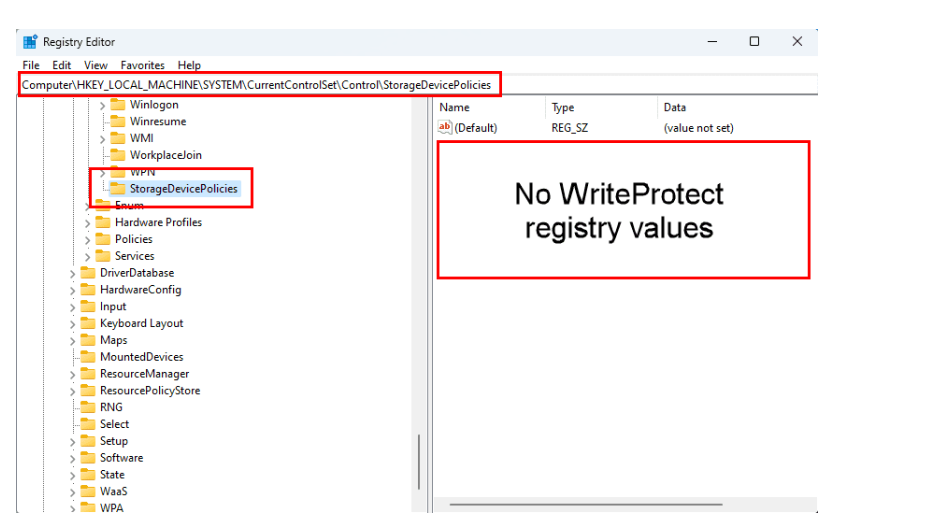Select the Policies key in the tree
This screenshot has height=513, width=950.
pyautogui.click(x=133, y=239)
